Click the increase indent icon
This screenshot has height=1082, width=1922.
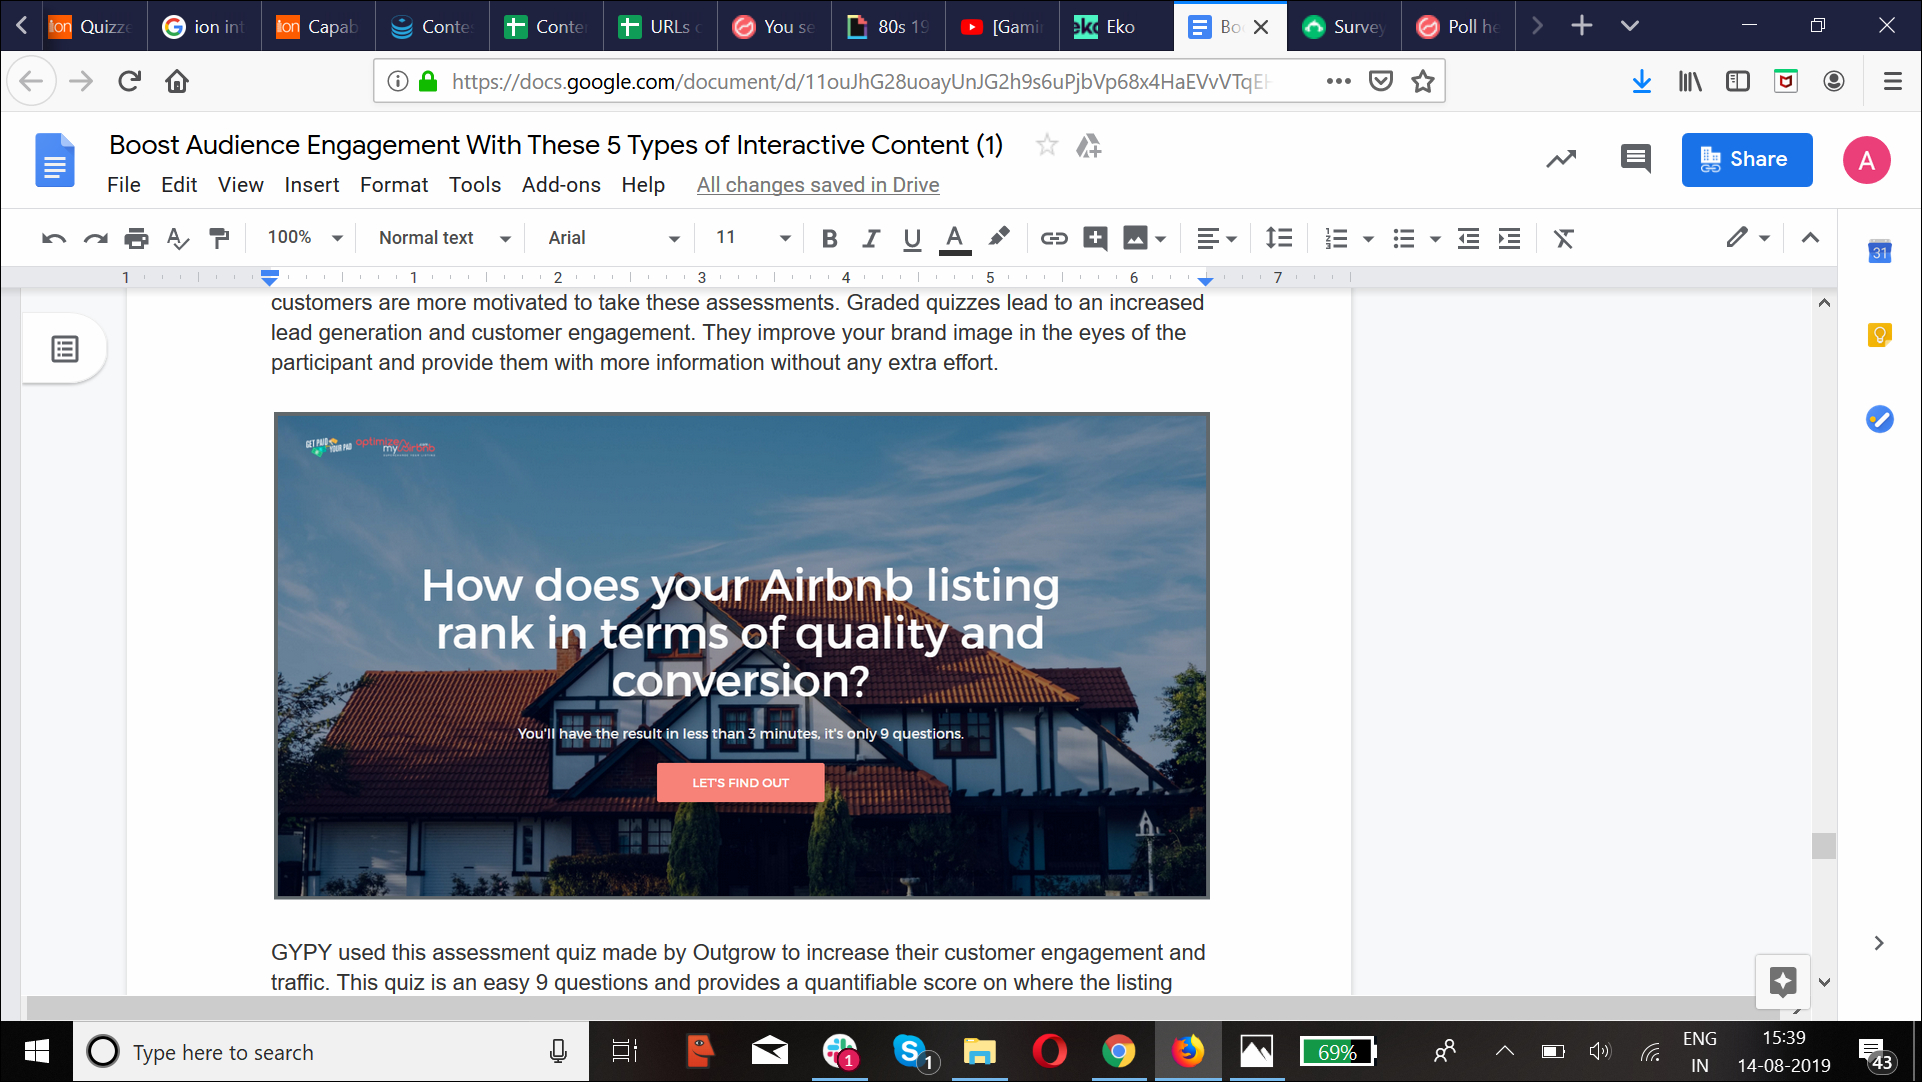click(1509, 238)
